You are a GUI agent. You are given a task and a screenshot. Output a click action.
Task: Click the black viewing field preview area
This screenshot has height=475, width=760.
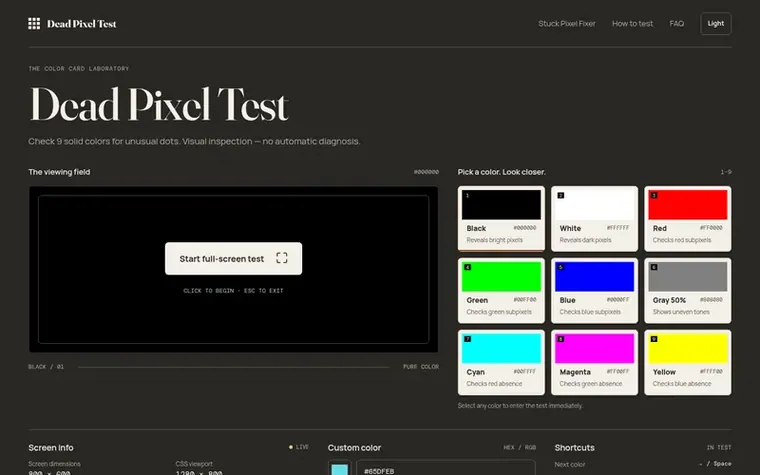(x=233, y=269)
